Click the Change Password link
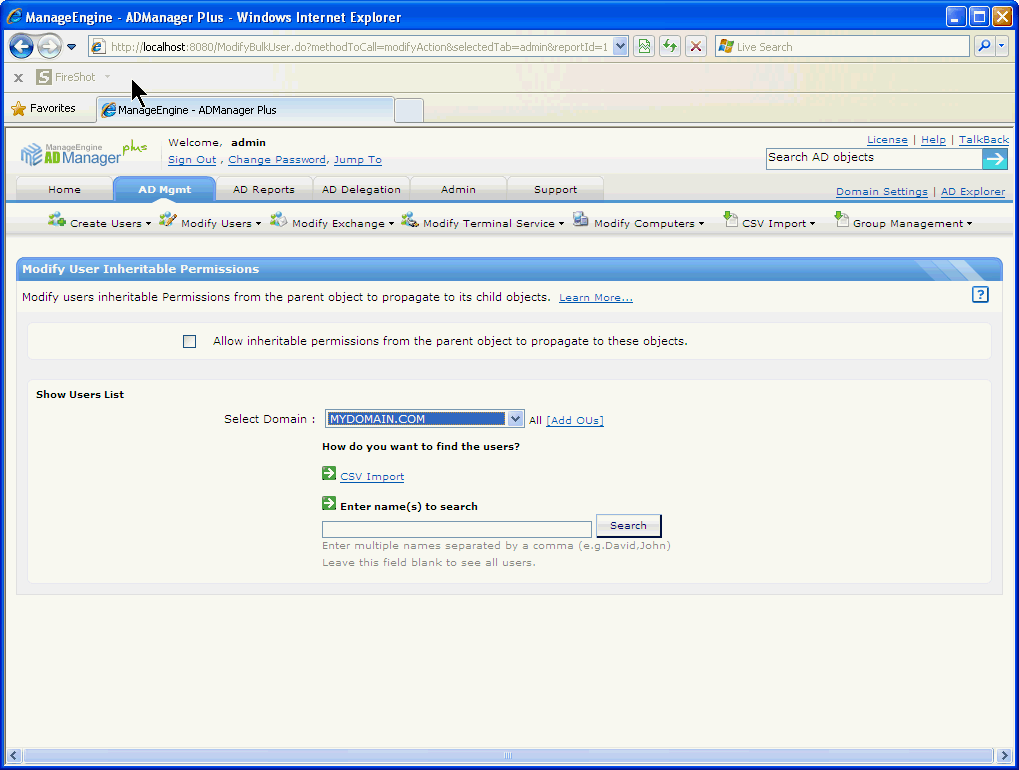The image size is (1019, 770). tap(277, 160)
